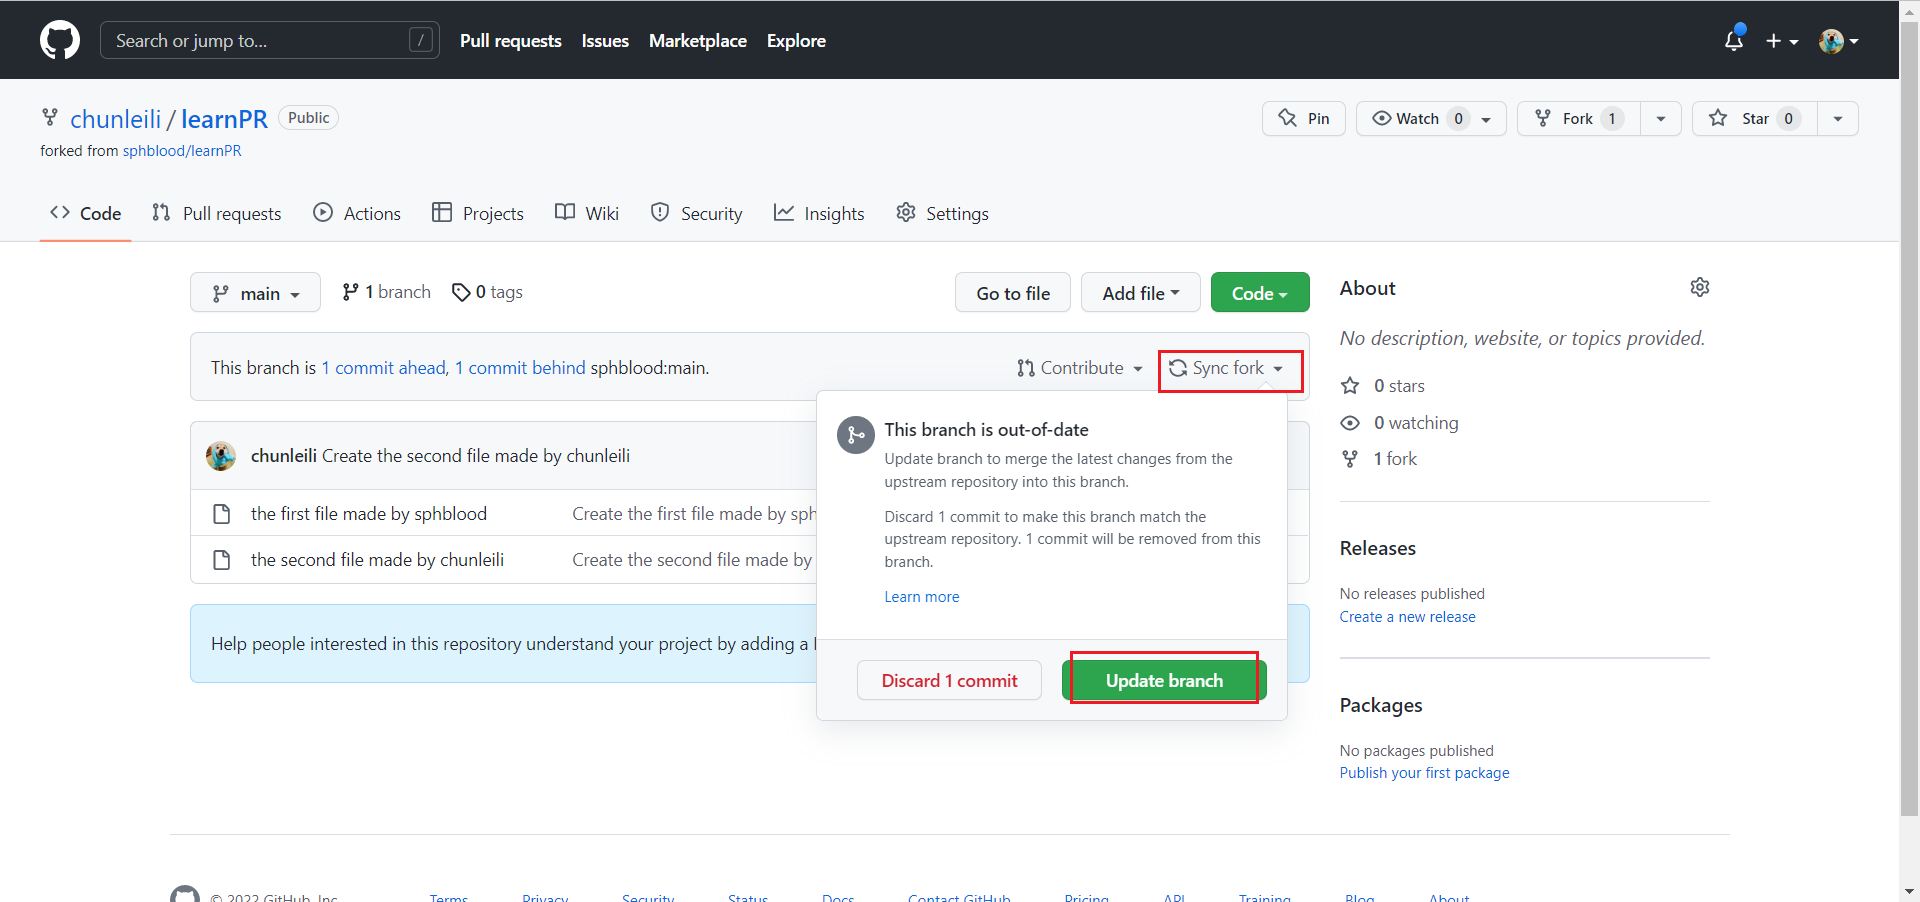Open the GitHub home logo
The height and width of the screenshot is (902, 1920).
tap(60, 40)
